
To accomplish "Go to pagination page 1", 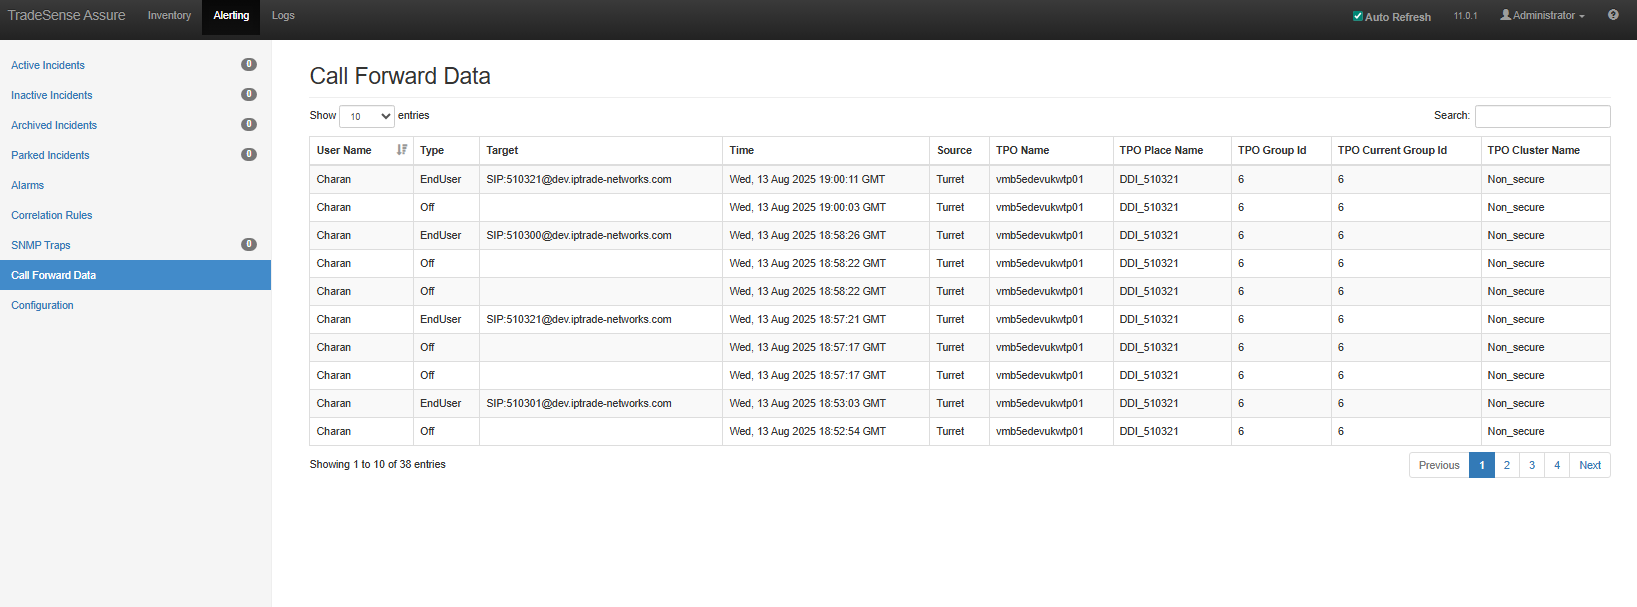I will [x=1482, y=465].
